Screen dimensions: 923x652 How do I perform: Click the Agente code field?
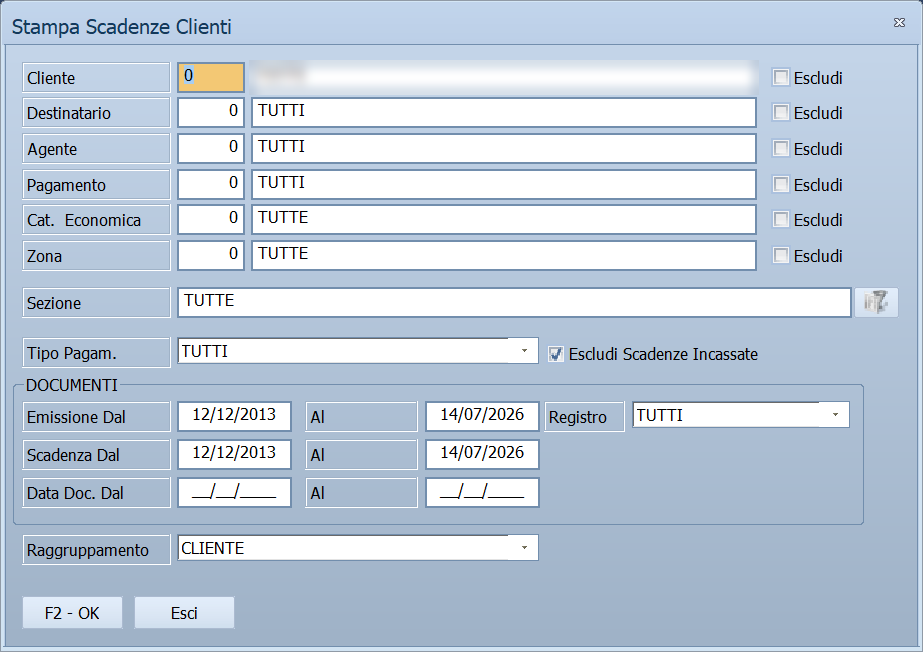[x=211, y=148]
